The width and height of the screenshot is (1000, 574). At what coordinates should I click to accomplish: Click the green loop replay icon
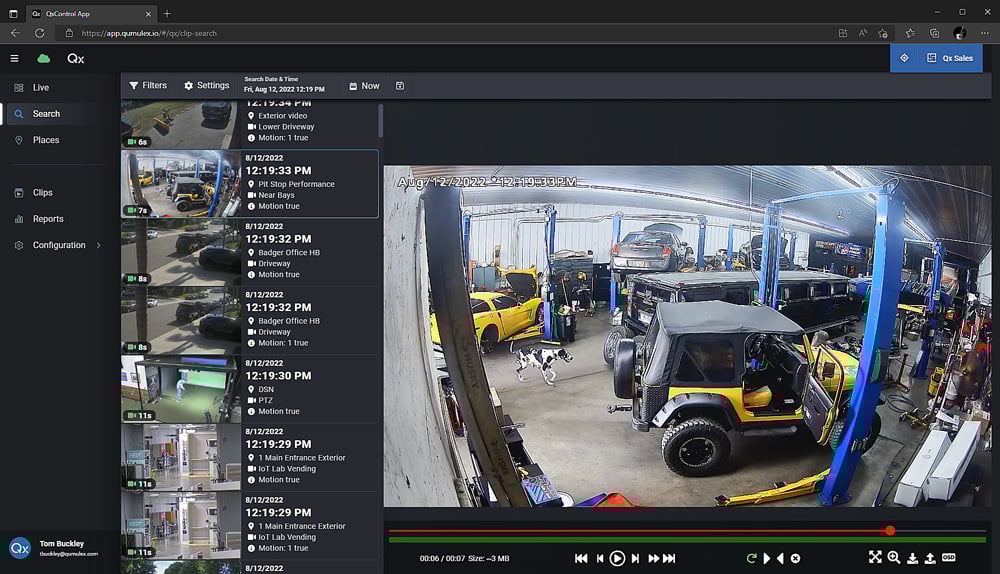pyautogui.click(x=751, y=558)
